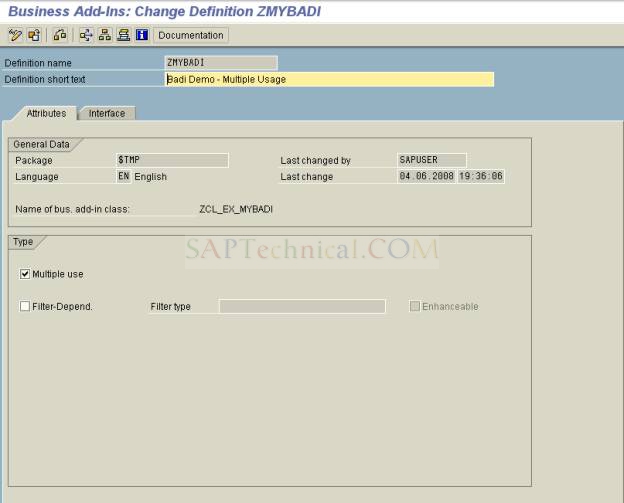This screenshot has width=624, height=503.
Task: Click the Display/Change pencil icon
Action: [x=15, y=35]
